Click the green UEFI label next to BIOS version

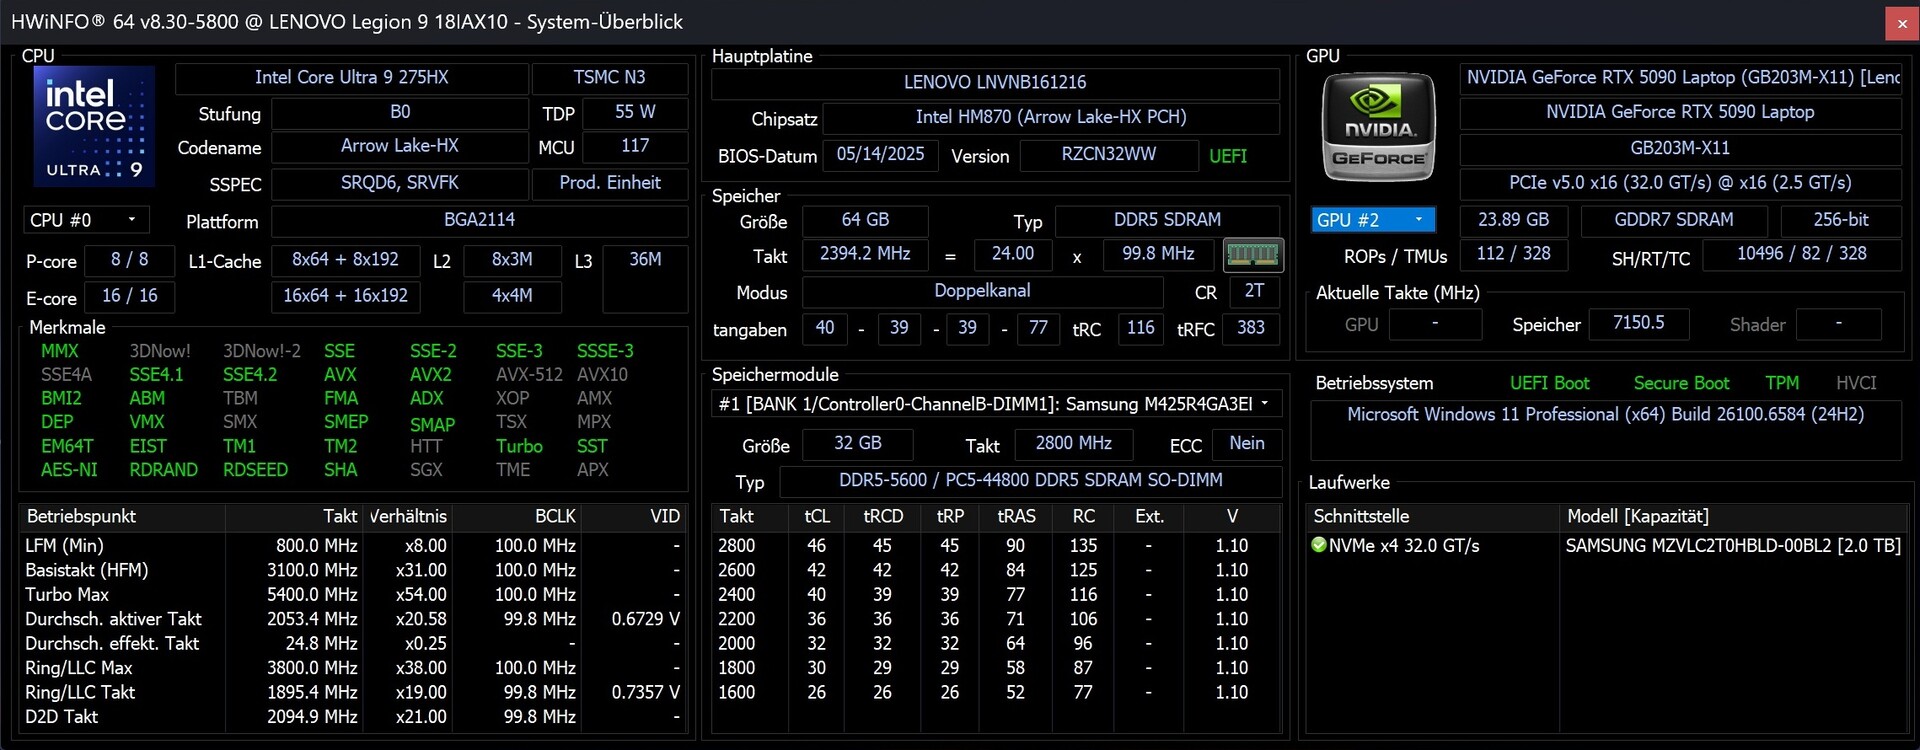(x=1227, y=156)
